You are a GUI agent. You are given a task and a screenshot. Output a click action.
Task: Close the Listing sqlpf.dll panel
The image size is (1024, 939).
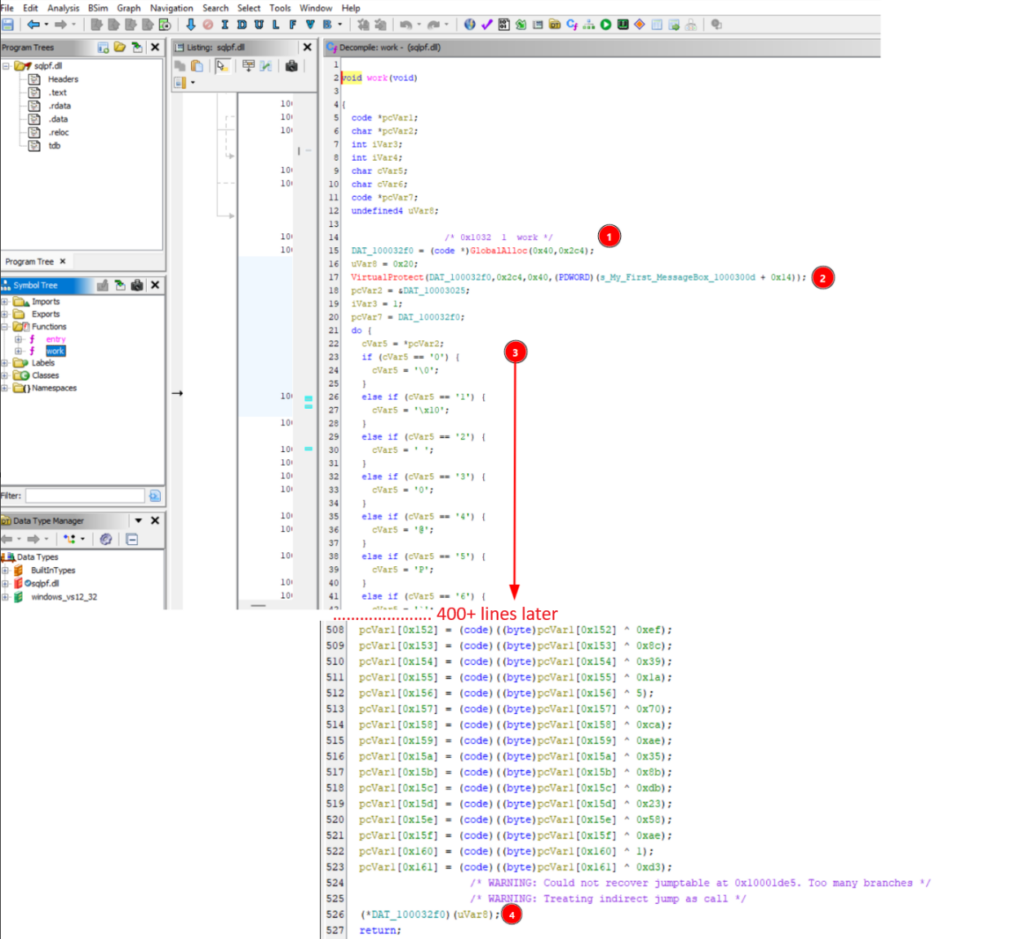(x=307, y=47)
